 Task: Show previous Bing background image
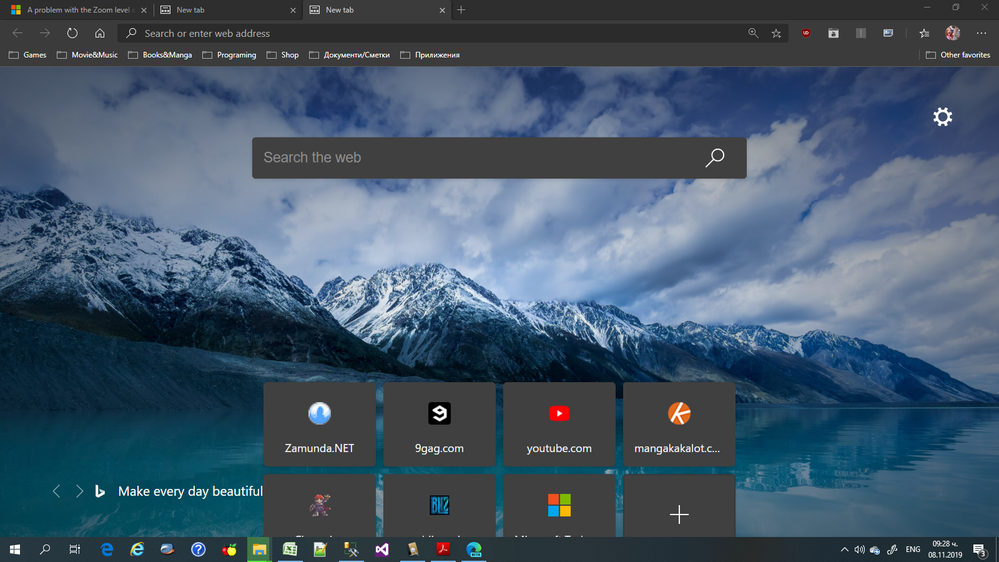[57, 491]
